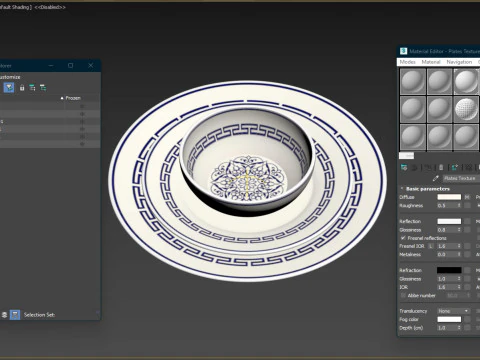The image size is (480, 360).
Task: Click the lock icon in Scene Explorer toolbar
Action: (x=22, y=88)
